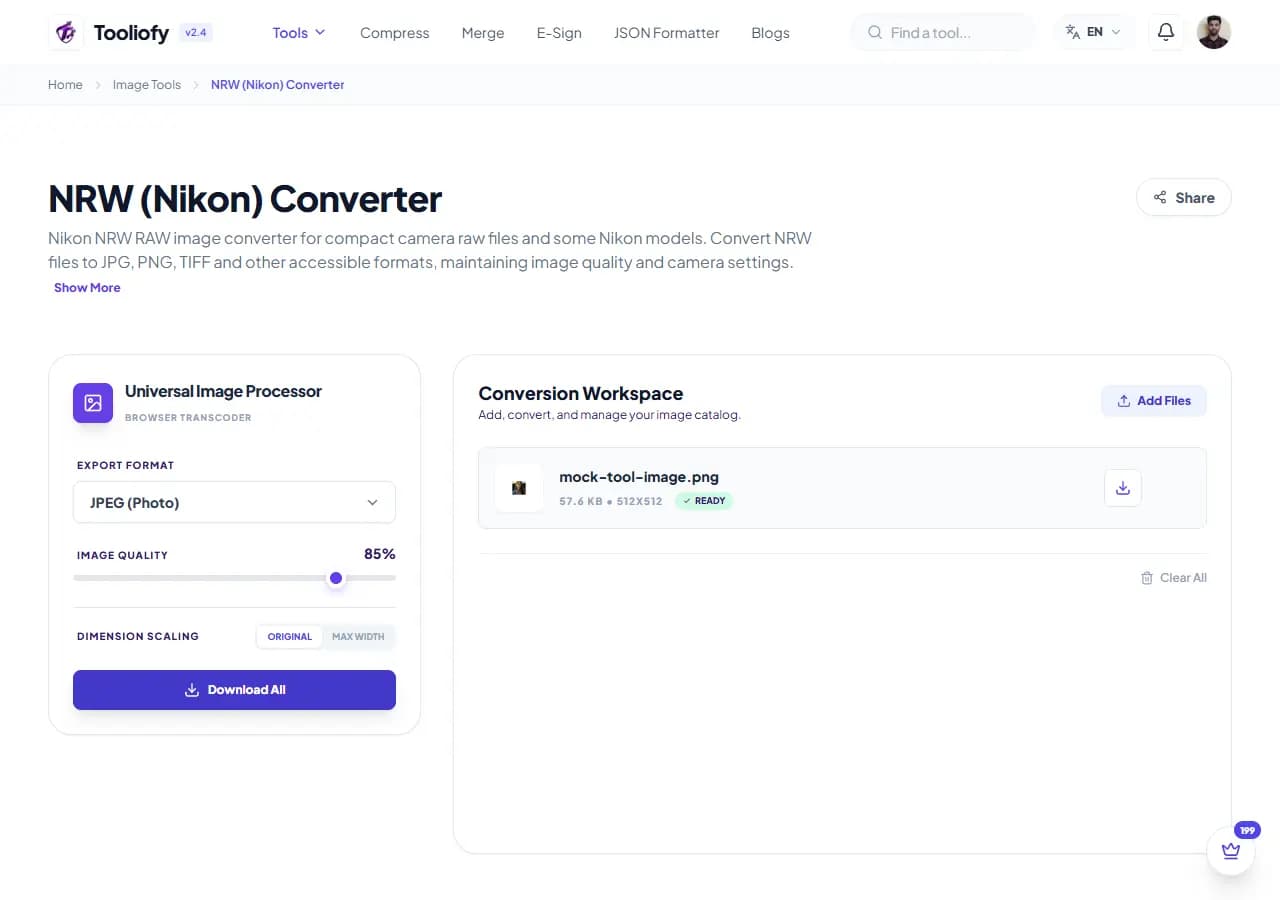
Task: Click the NRW (Nikon) Converter breadcrumb
Action: click(278, 85)
